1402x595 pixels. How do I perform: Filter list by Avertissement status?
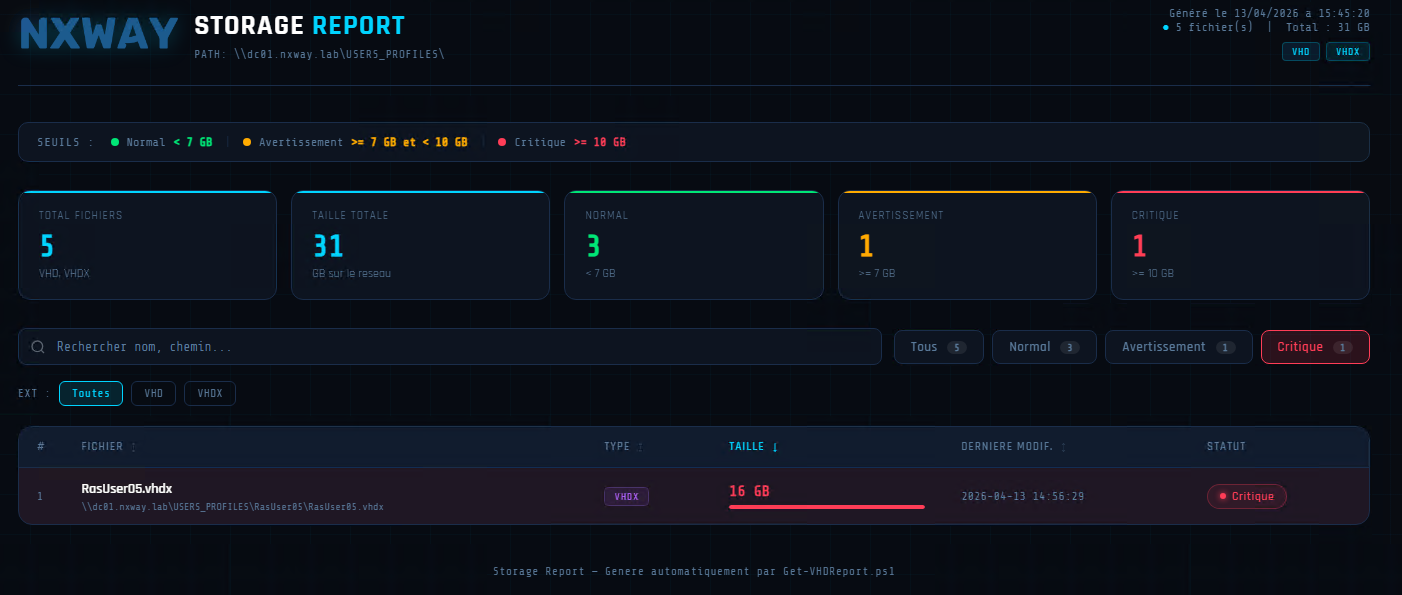[1177, 347]
